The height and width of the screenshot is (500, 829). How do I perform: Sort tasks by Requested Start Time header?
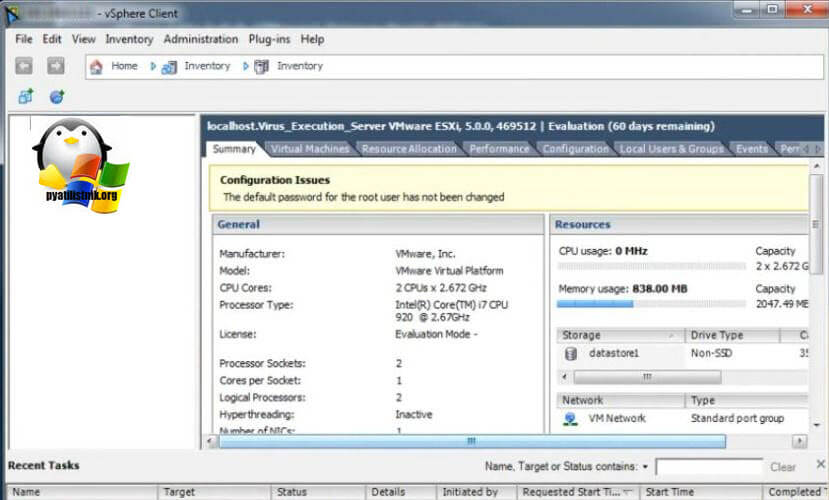pos(578,492)
